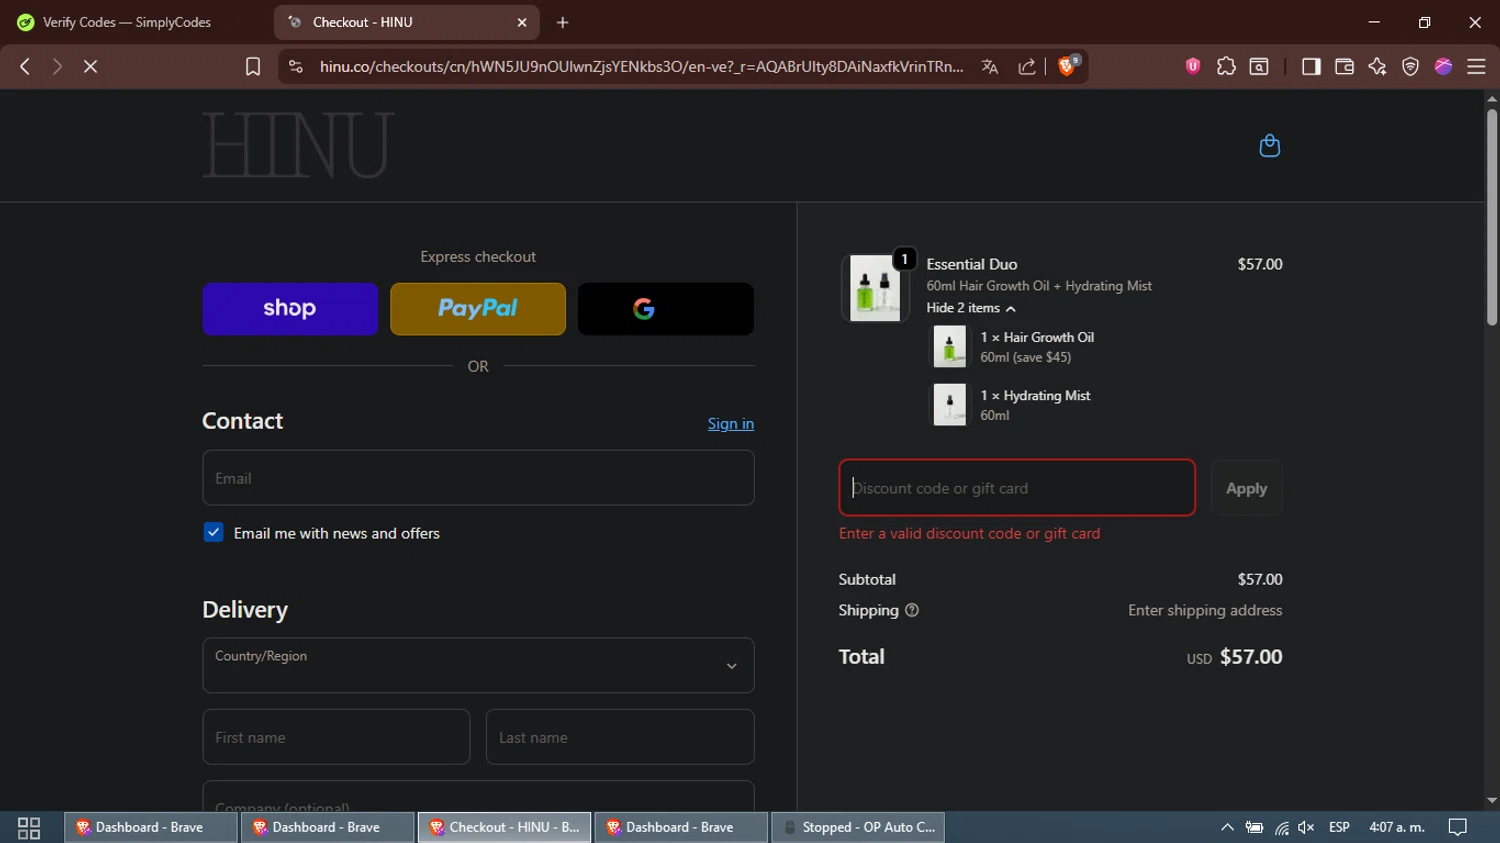
Task: Click the Hair Growth Oil thumbnail
Action: coord(950,347)
